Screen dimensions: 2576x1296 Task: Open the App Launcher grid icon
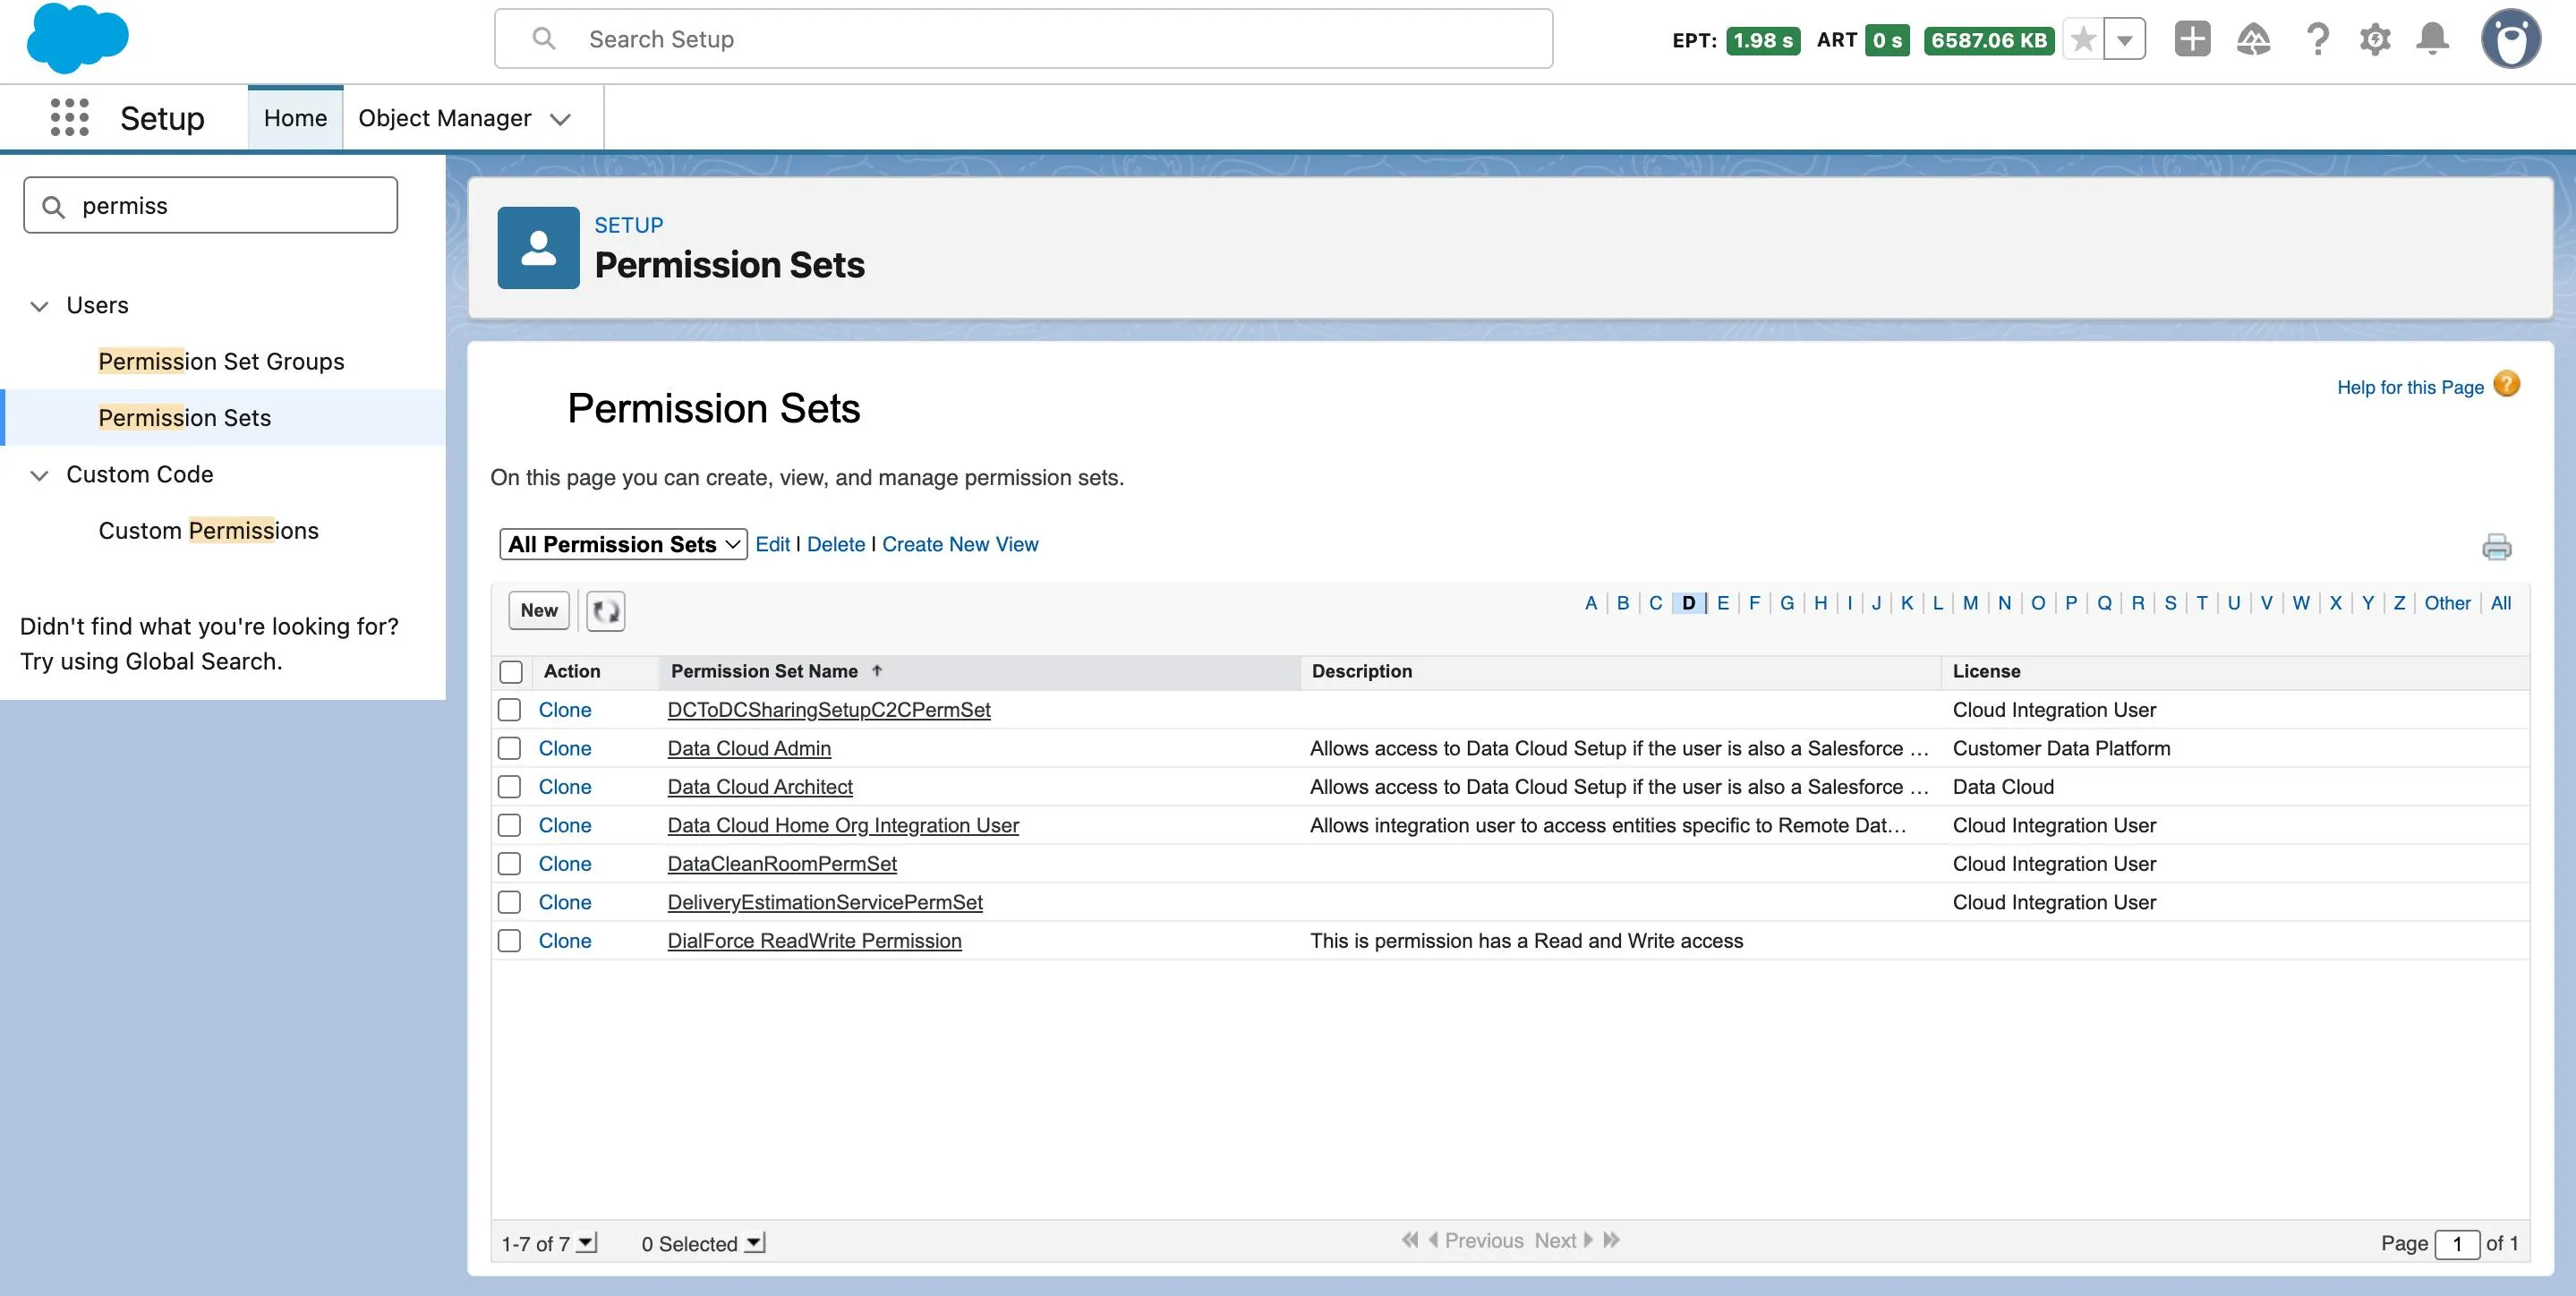(x=69, y=118)
